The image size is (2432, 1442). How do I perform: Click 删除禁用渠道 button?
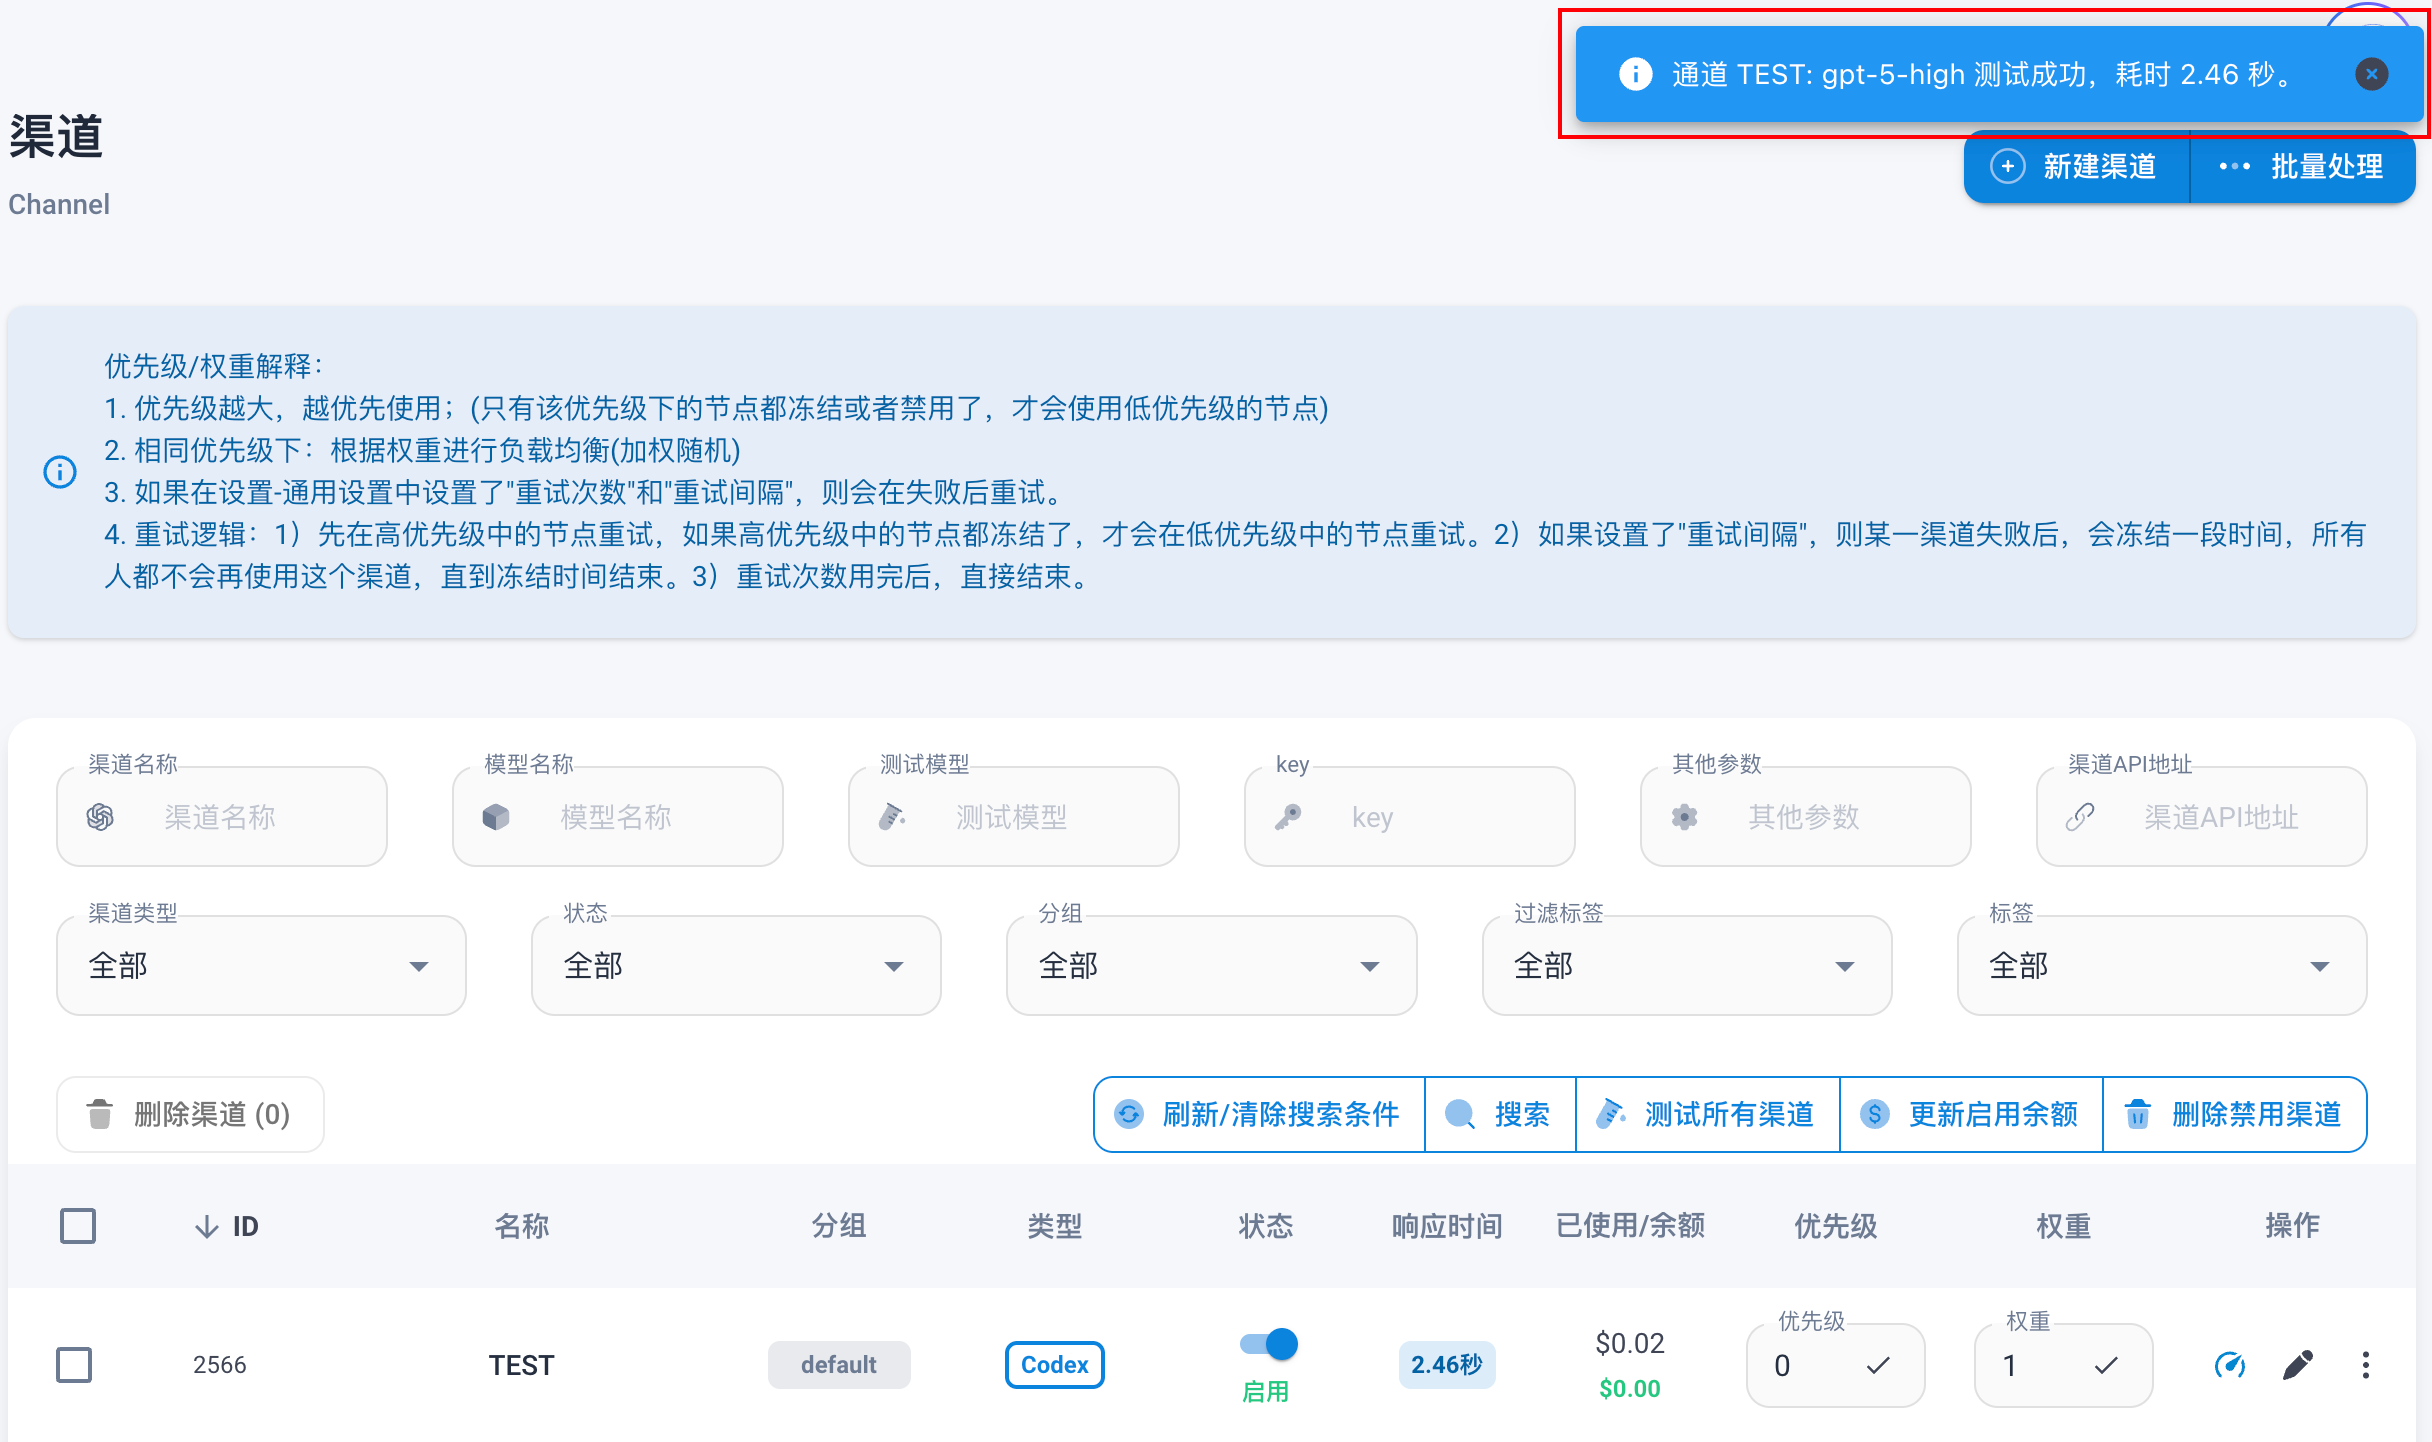click(x=2235, y=1114)
